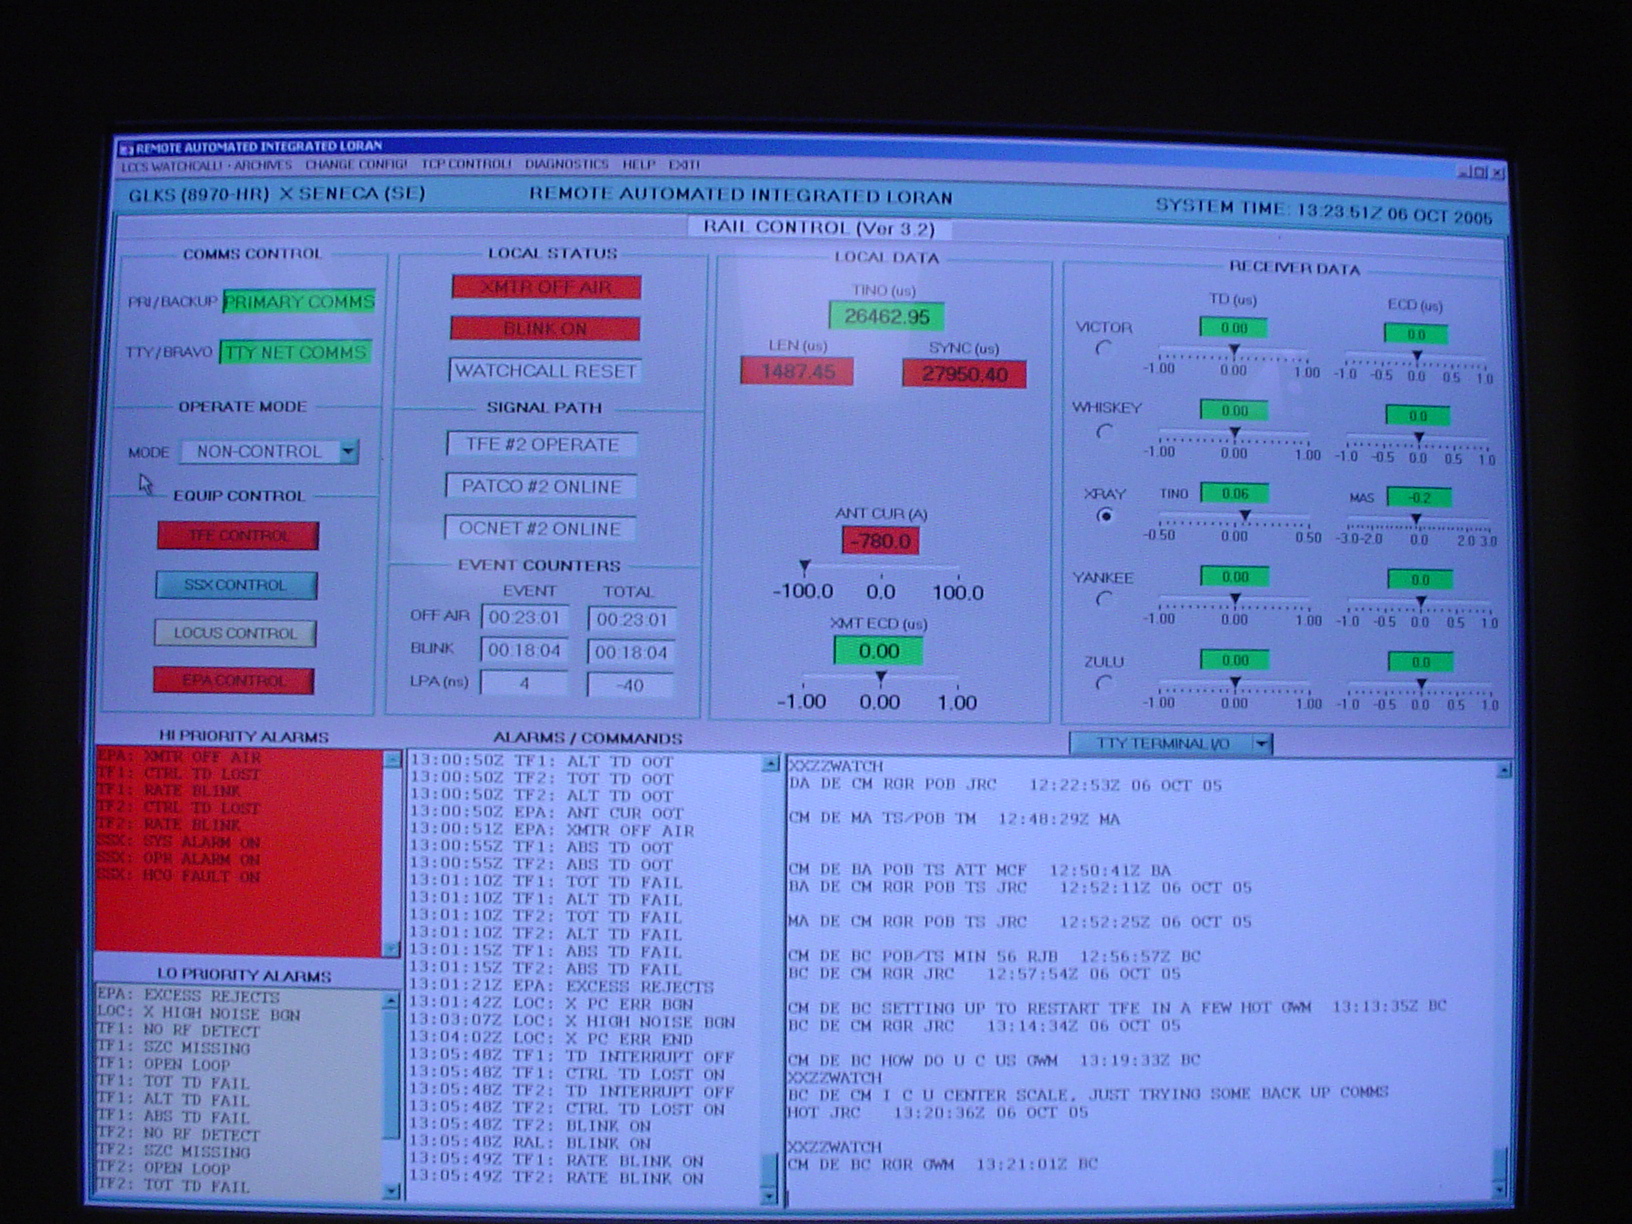This screenshot has width=1632, height=1224.
Task: Expand the TTY TERMINAL I/O dropdown
Action: [x=1262, y=743]
